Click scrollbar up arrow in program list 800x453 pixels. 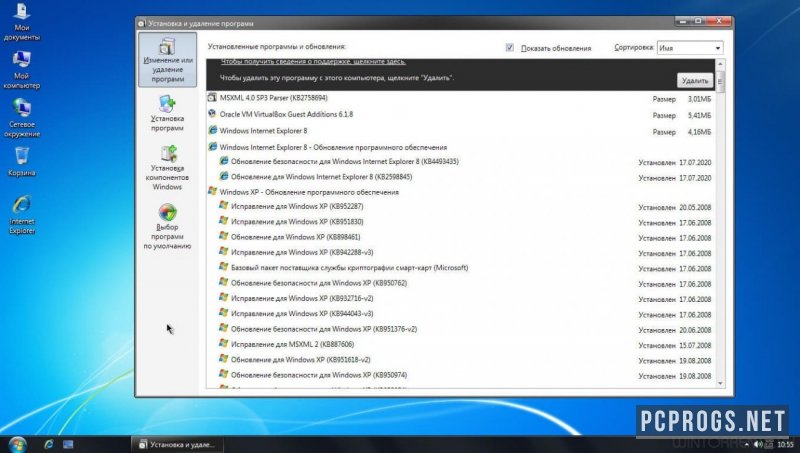[720, 64]
